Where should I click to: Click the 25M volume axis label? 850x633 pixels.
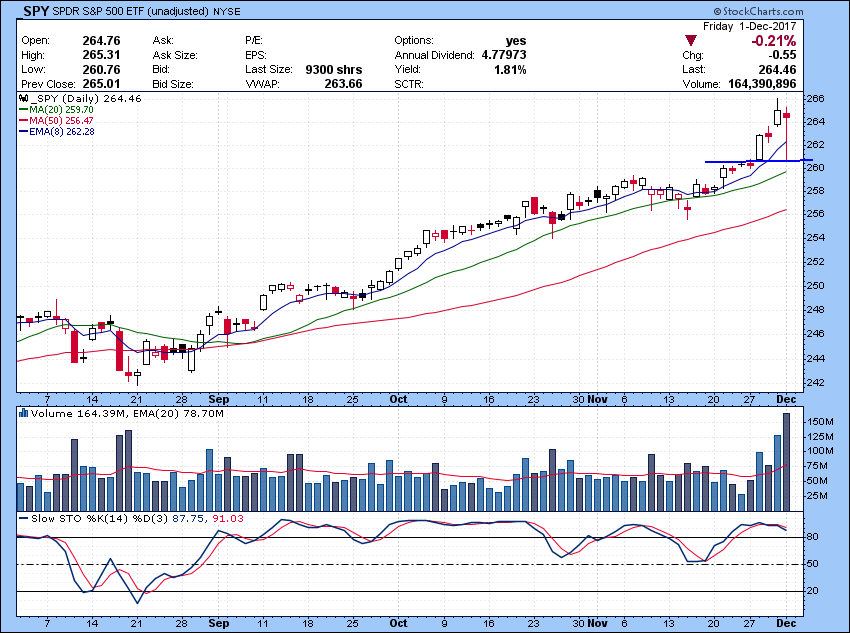[818, 496]
